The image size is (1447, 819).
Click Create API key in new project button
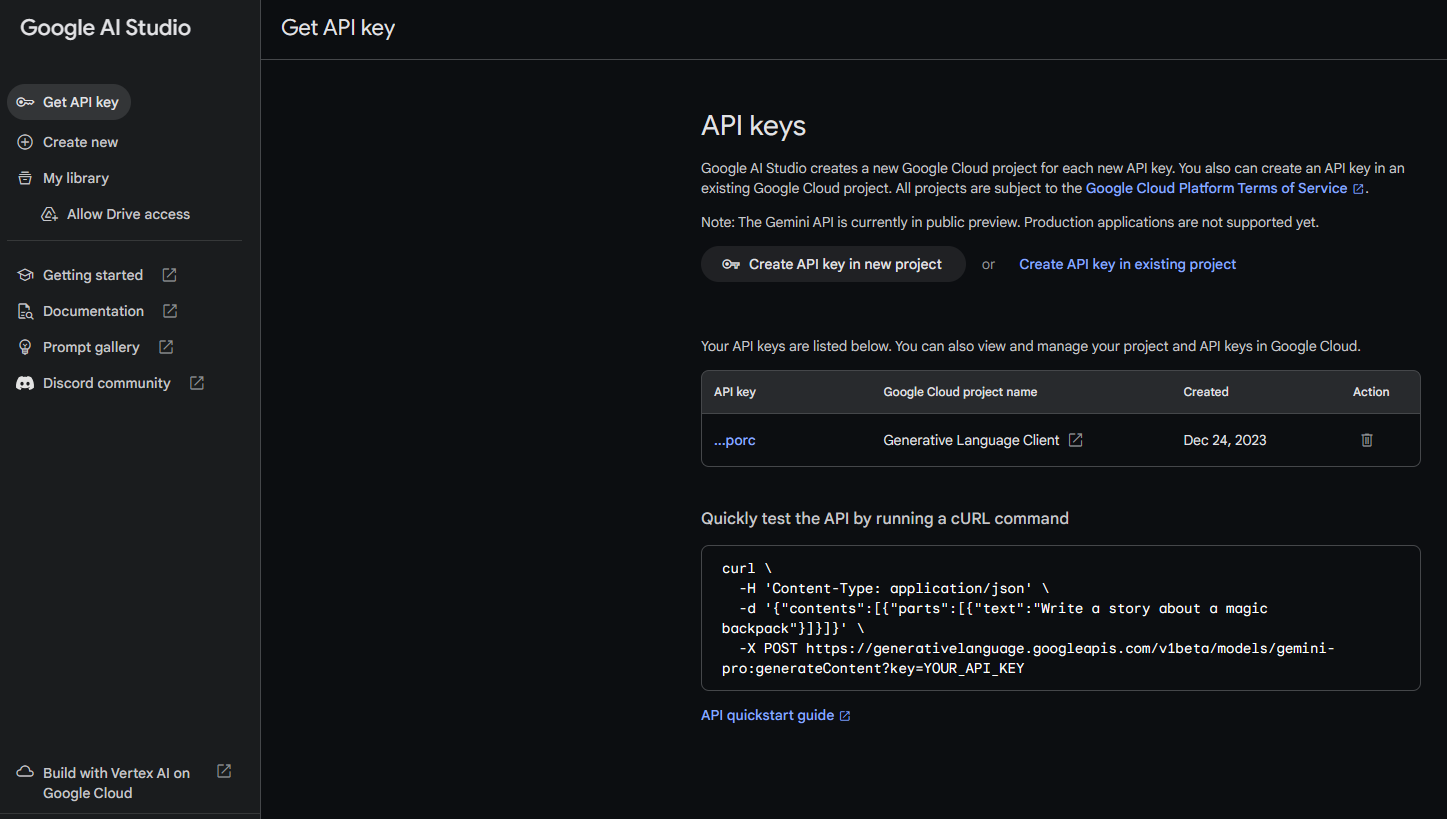tap(833, 264)
